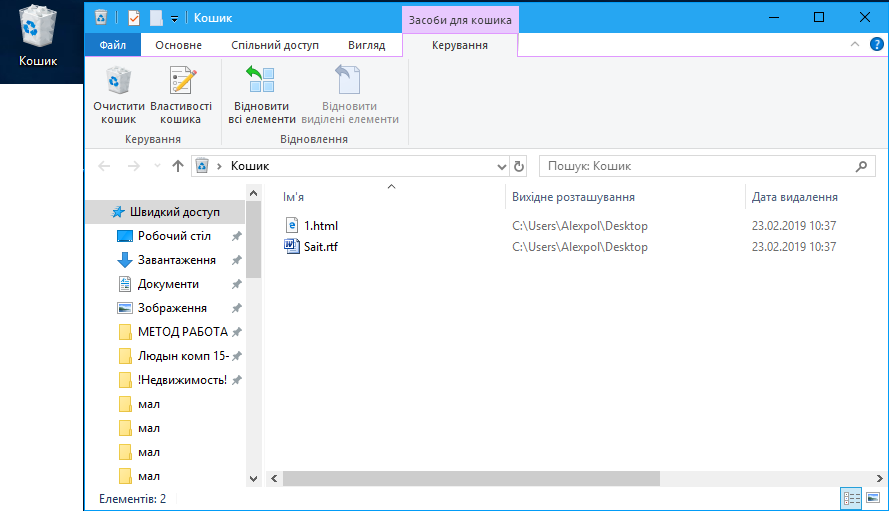Click the deletion date of Sait.rtf

794,247
